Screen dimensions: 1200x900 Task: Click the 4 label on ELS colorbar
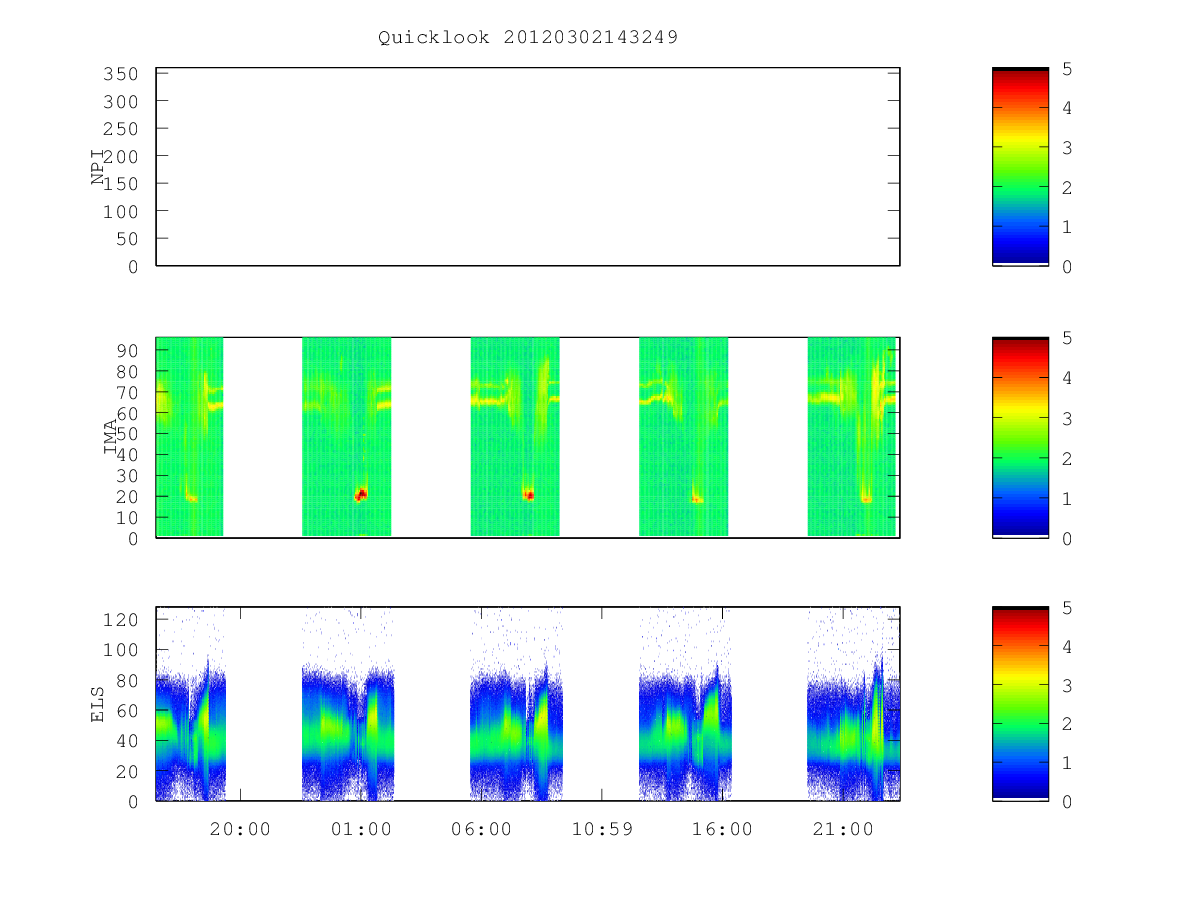(x=1067, y=646)
